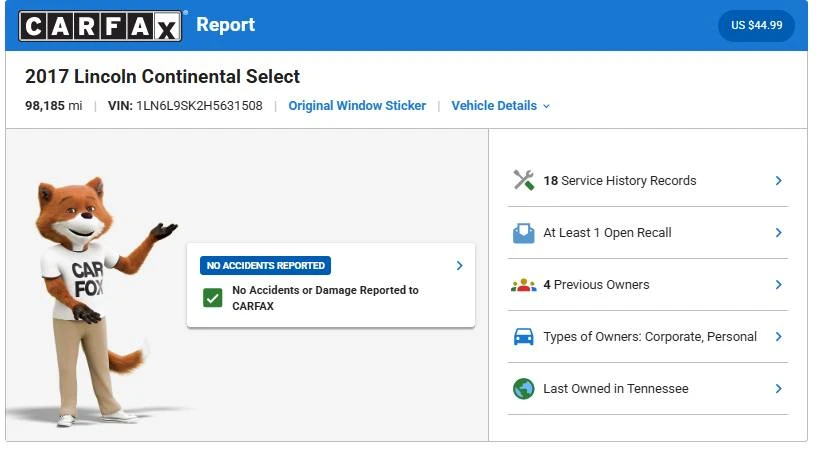The height and width of the screenshot is (454, 822).
Task: Open the chevron on the no accidents card
Action: 459,266
